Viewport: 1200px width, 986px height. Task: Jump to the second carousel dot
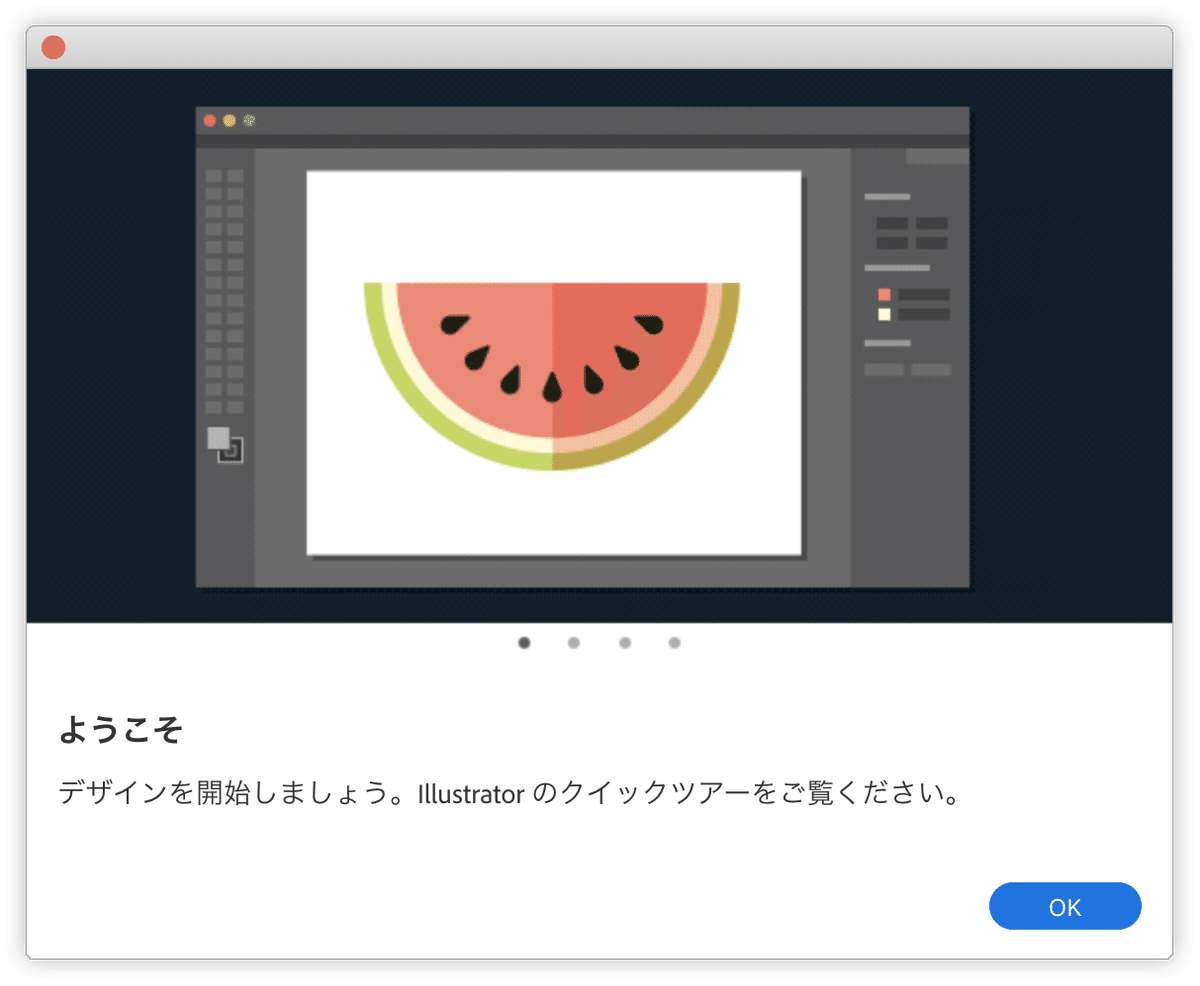[x=574, y=643]
